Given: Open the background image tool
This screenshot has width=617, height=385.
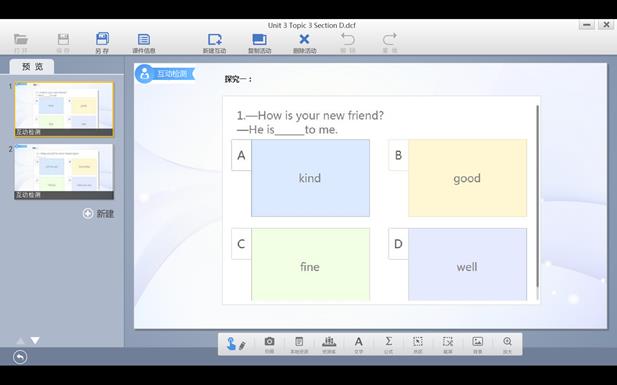Looking at the screenshot, I should coord(478,341).
